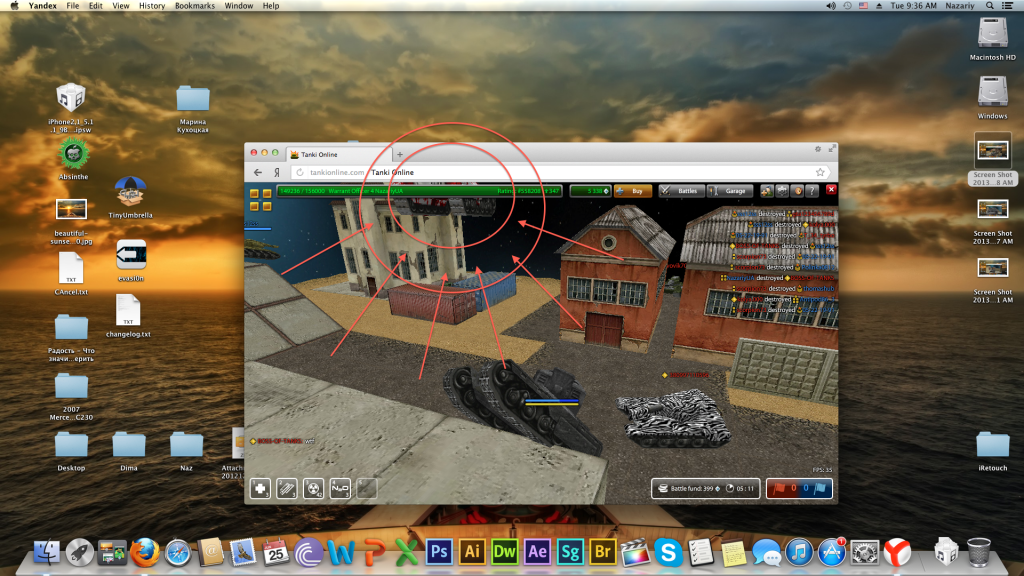Launch Photoshop from the Dock
This screenshot has height=576, width=1024.
440,551
